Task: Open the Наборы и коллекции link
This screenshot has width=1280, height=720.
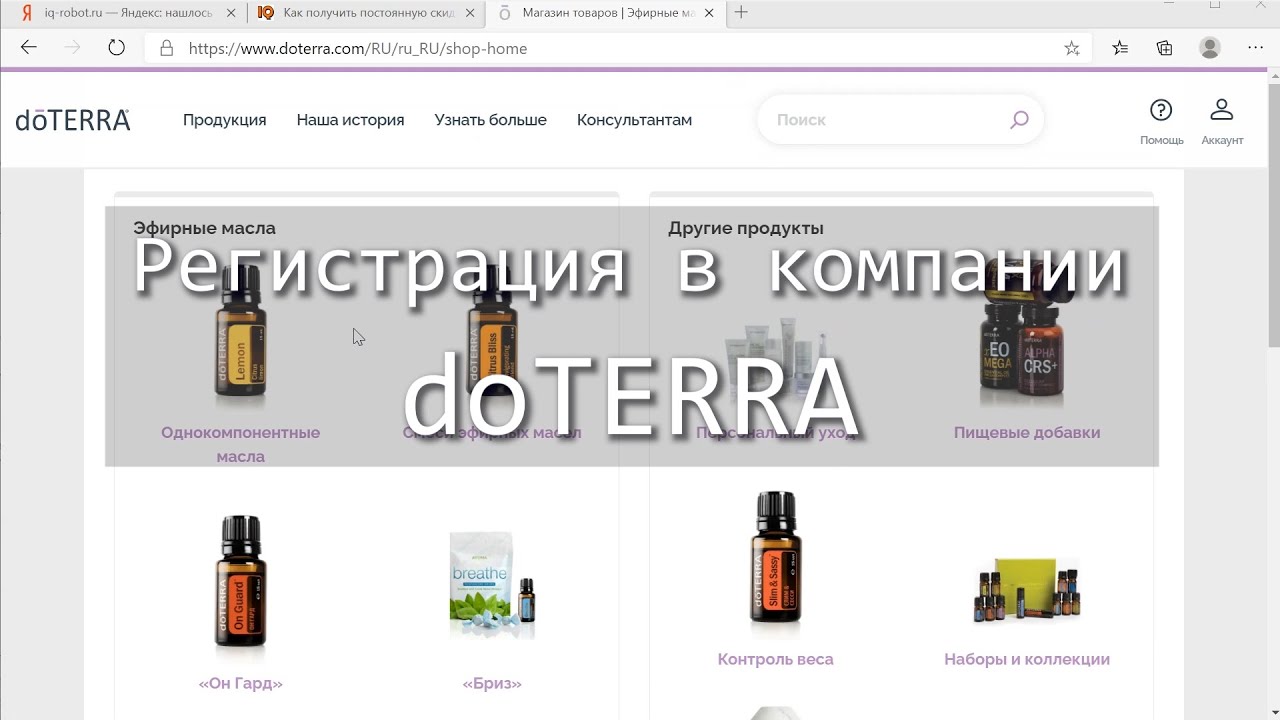Action: click(x=1027, y=660)
